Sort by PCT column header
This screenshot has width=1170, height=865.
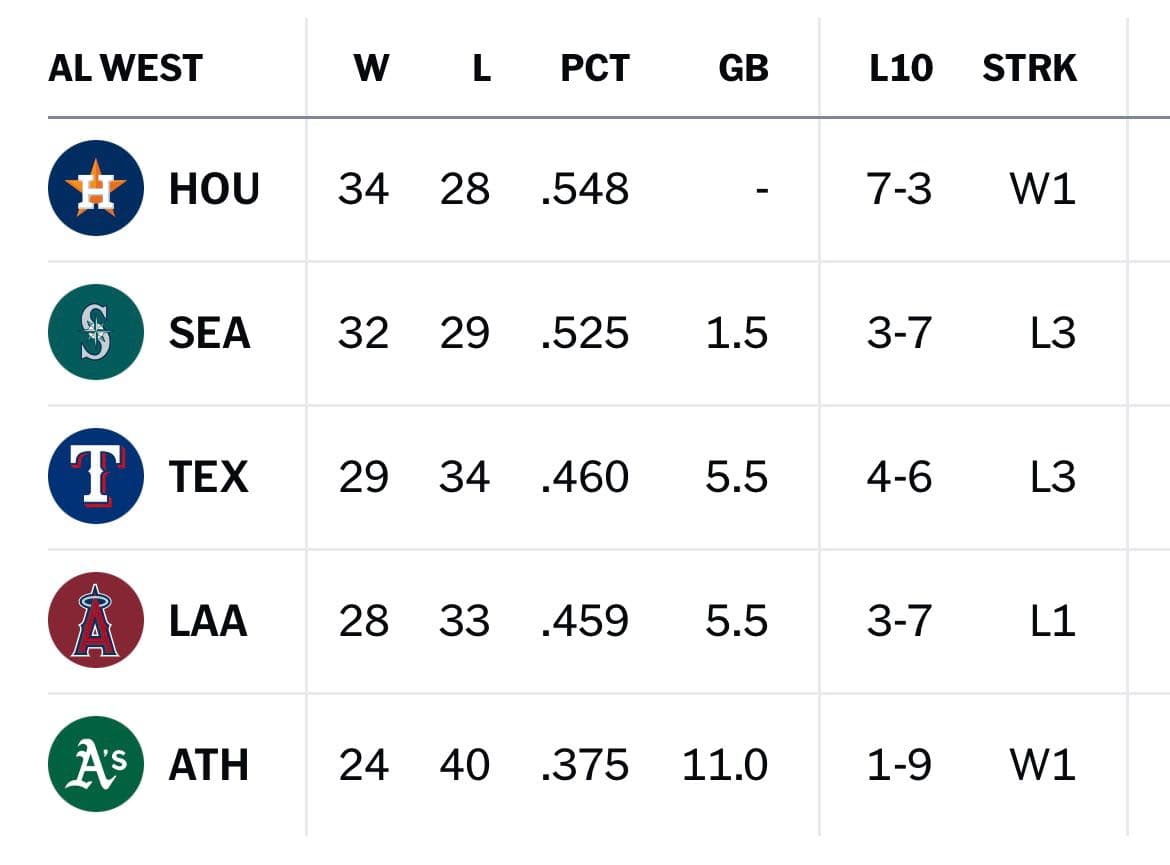tap(594, 68)
